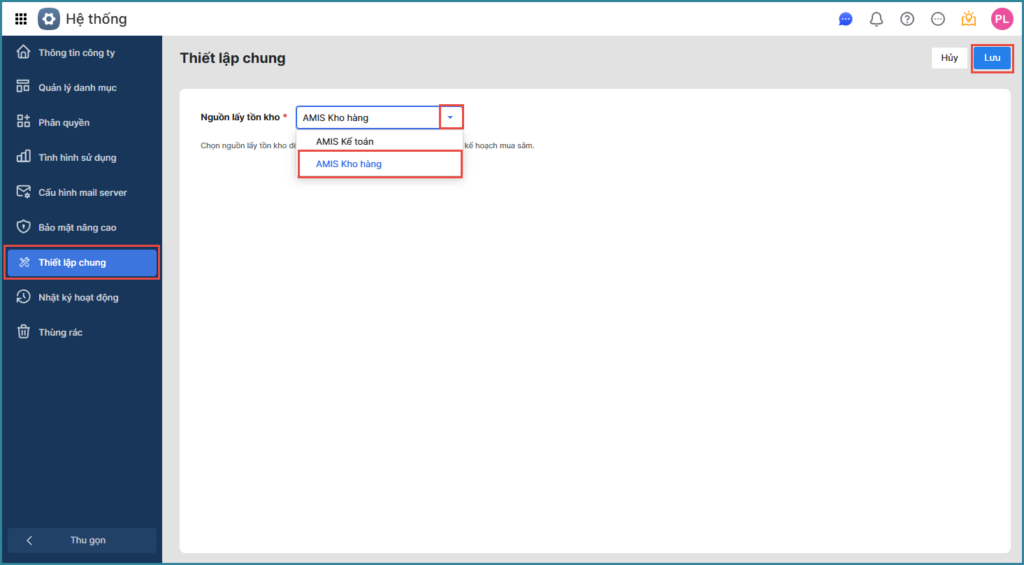Open Nhật ký hoạt động log

82,297
